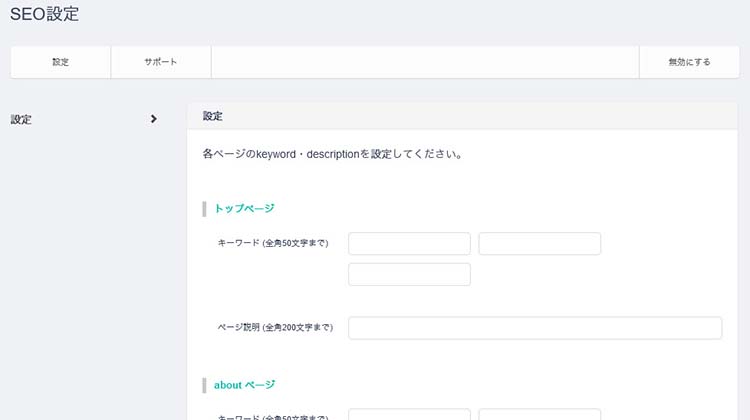Select 設定 in the left sidebar
This screenshot has width=750, height=420.
click(22, 120)
